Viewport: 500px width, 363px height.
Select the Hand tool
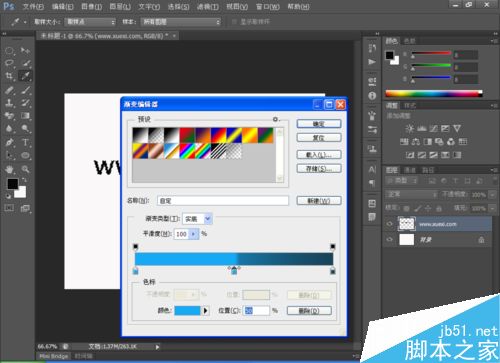[x=9, y=169]
